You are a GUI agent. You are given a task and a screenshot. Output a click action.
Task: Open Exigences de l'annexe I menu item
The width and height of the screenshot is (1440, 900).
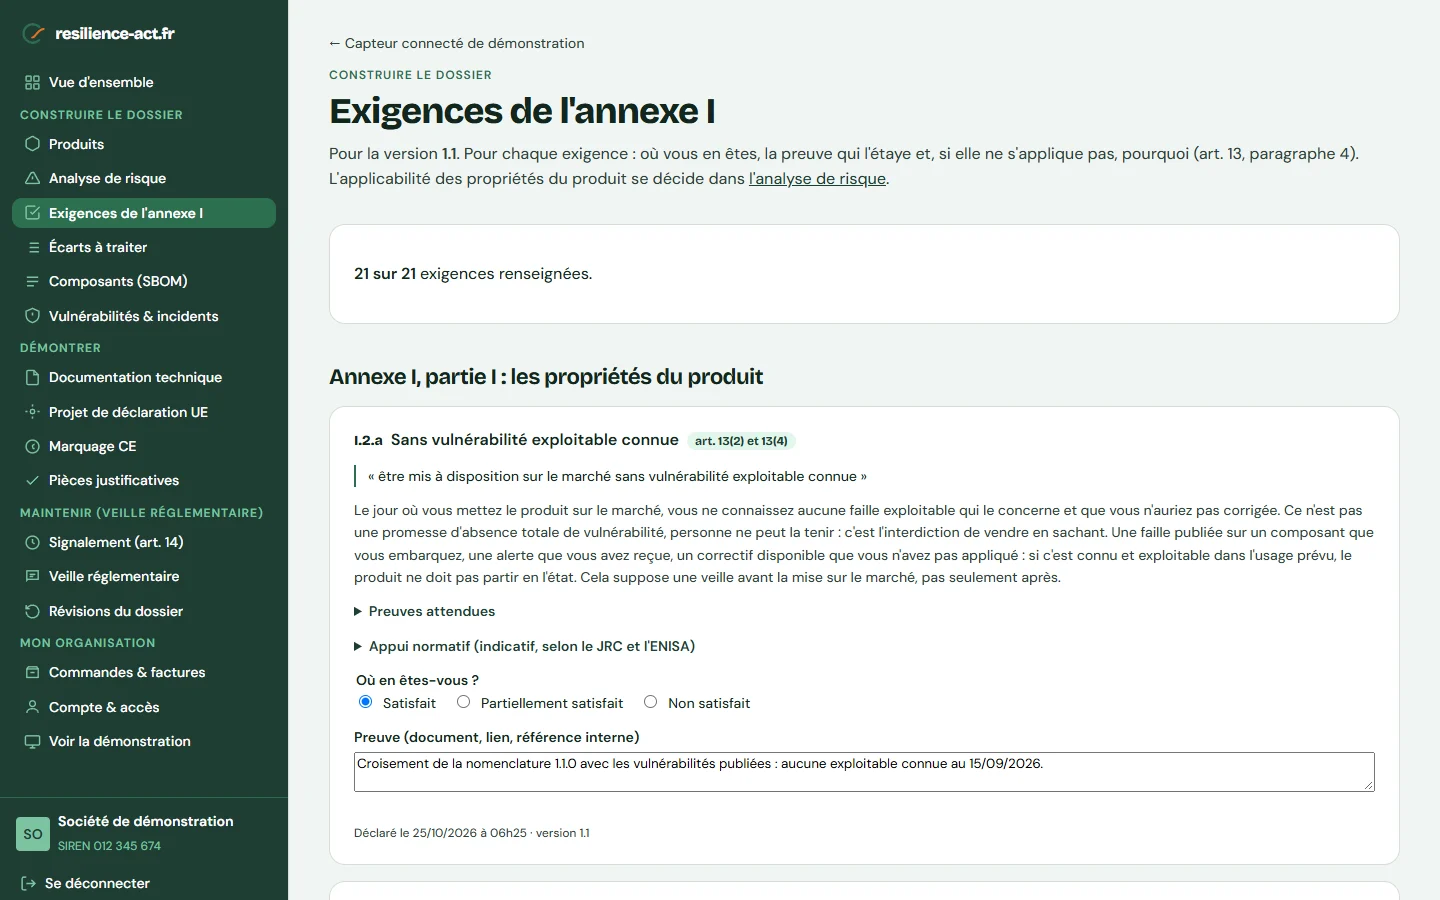(x=144, y=213)
